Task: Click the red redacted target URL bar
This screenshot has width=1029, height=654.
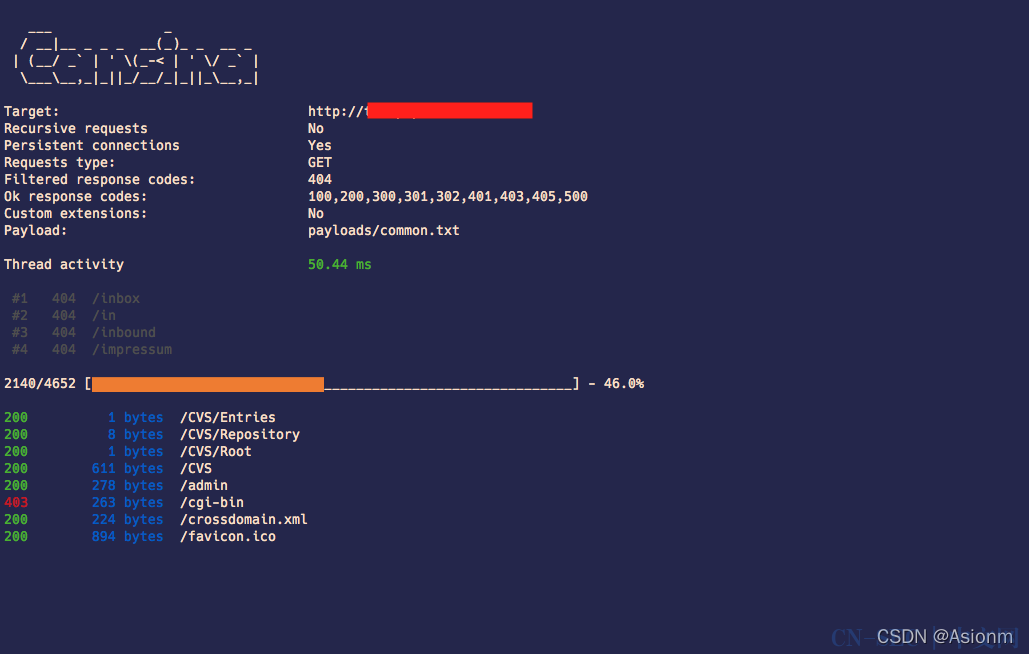Action: [449, 111]
